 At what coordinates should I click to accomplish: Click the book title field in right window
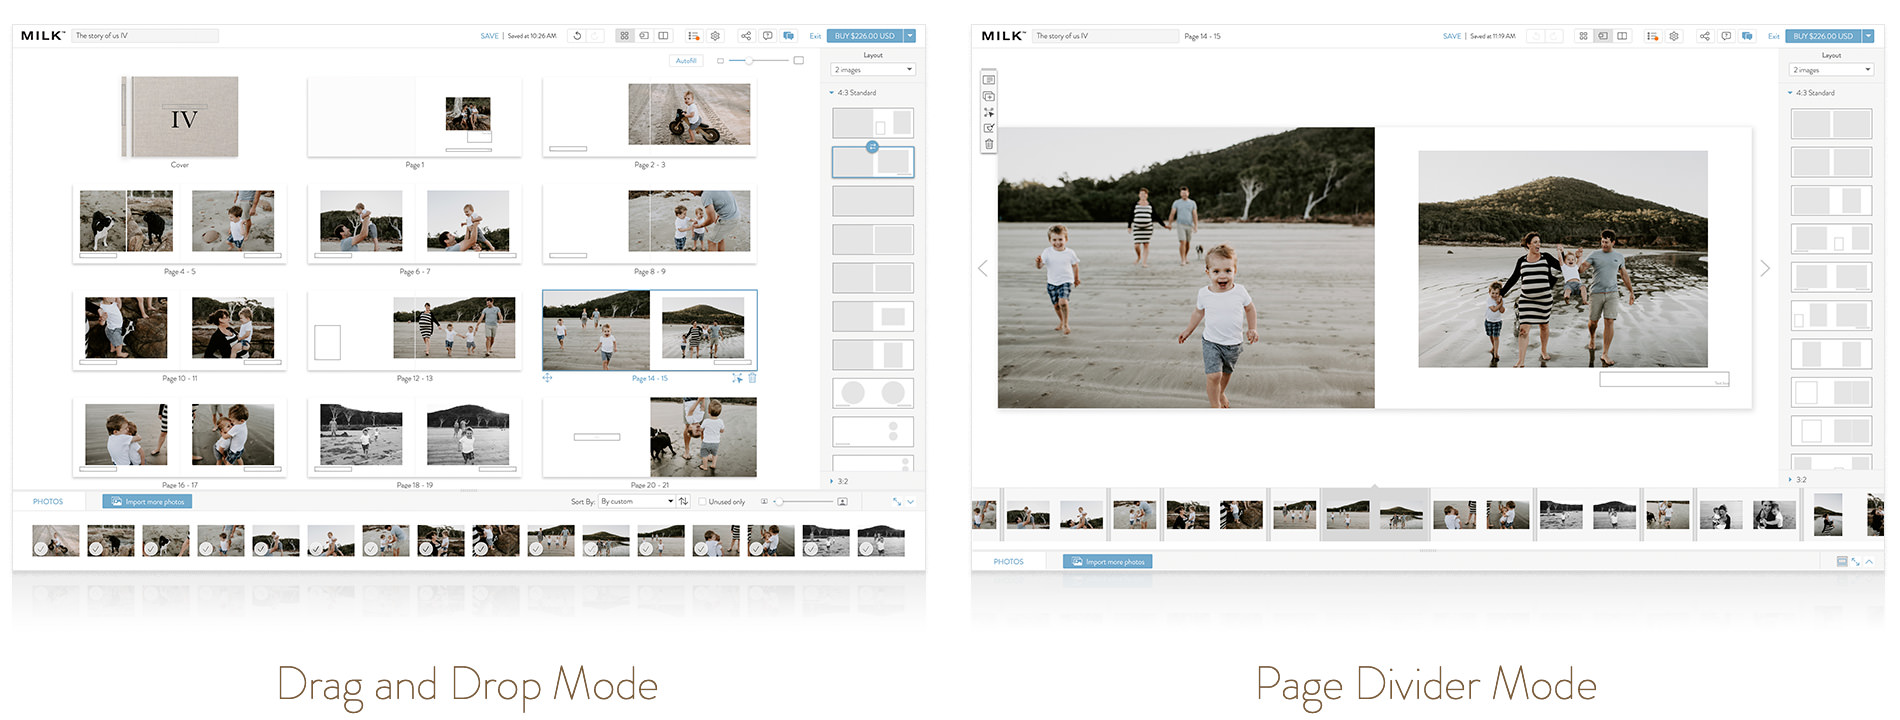click(x=1105, y=36)
